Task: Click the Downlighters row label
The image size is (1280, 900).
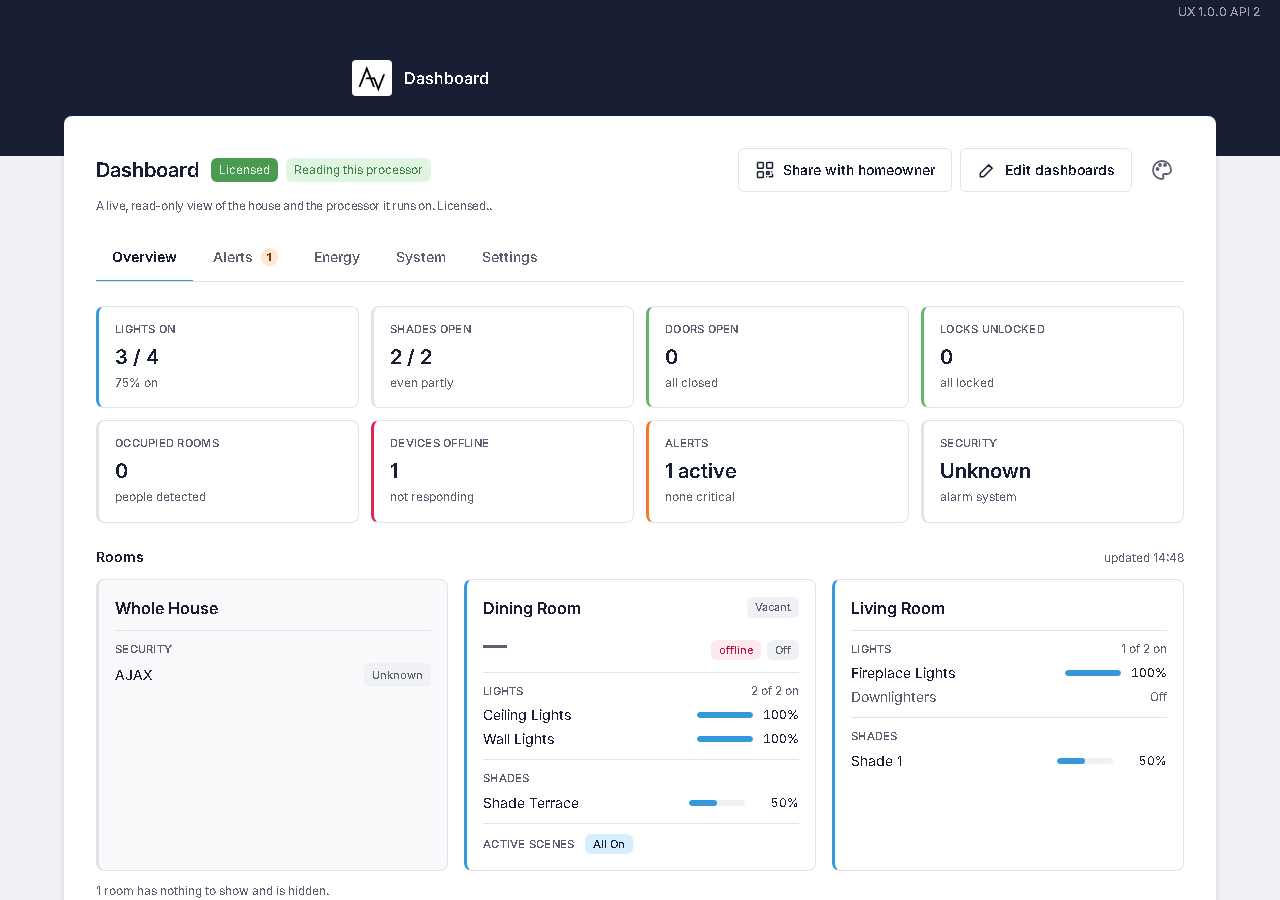Action: 894,697
